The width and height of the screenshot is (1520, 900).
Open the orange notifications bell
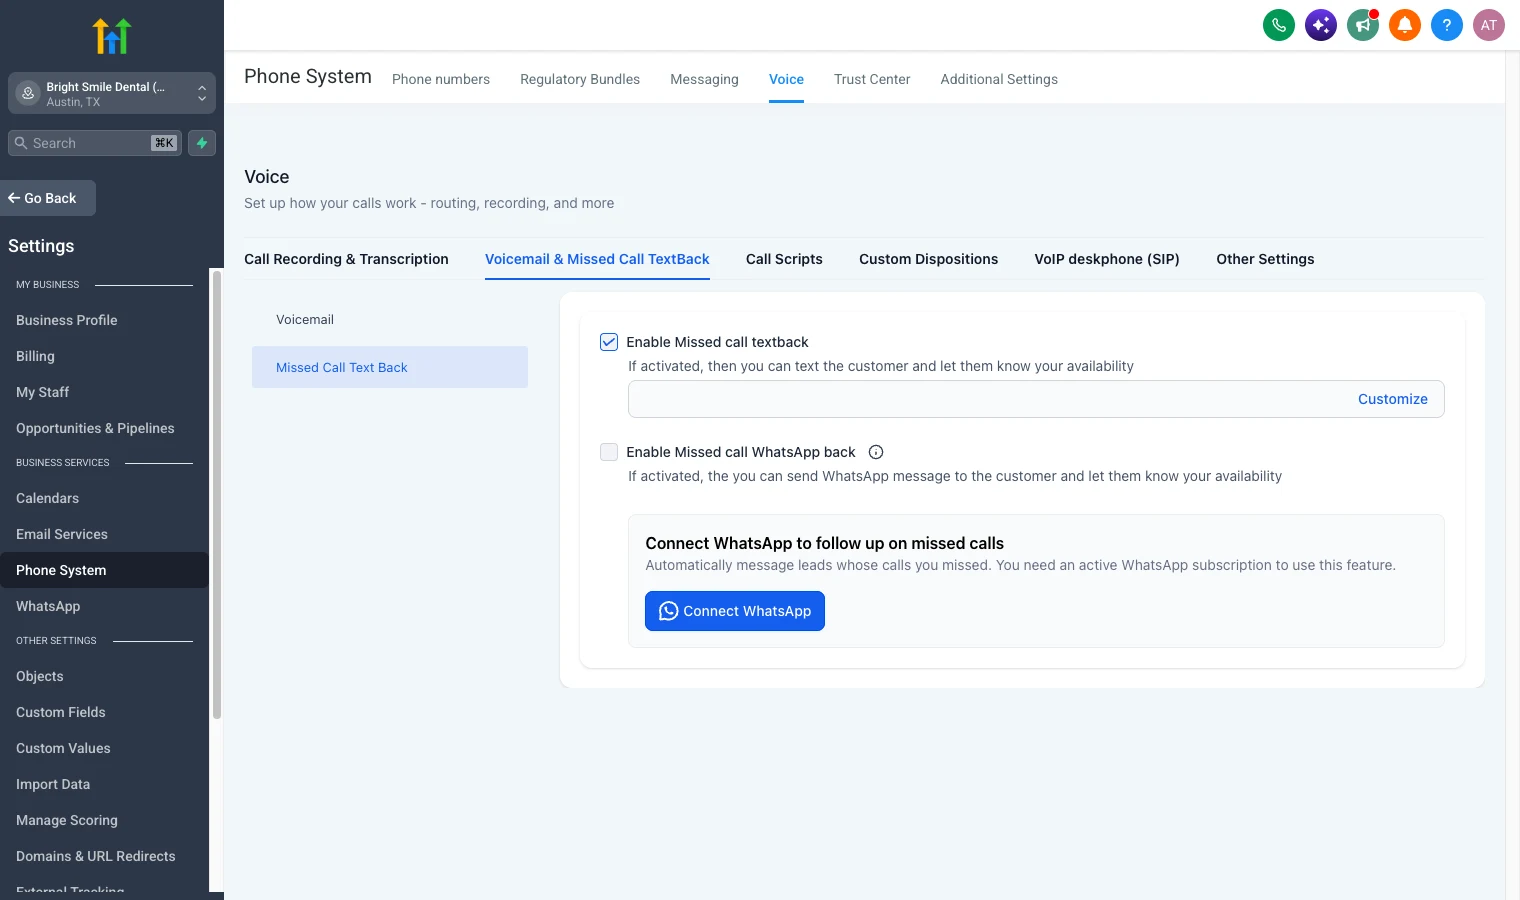[x=1405, y=25]
